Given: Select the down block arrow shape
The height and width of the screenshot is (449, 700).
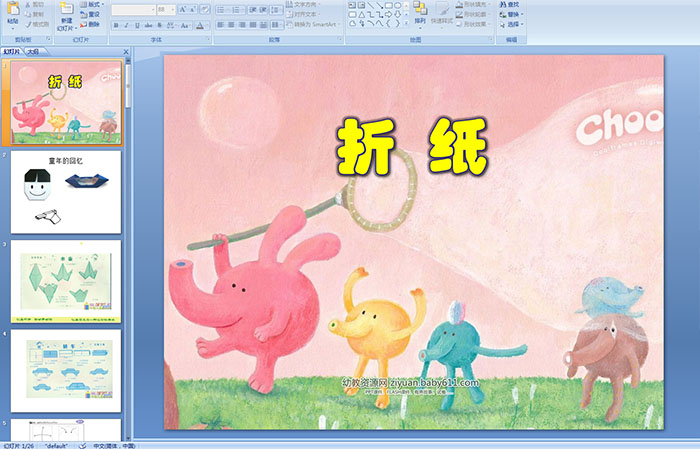Looking at the screenshot, I should tap(398, 15).
